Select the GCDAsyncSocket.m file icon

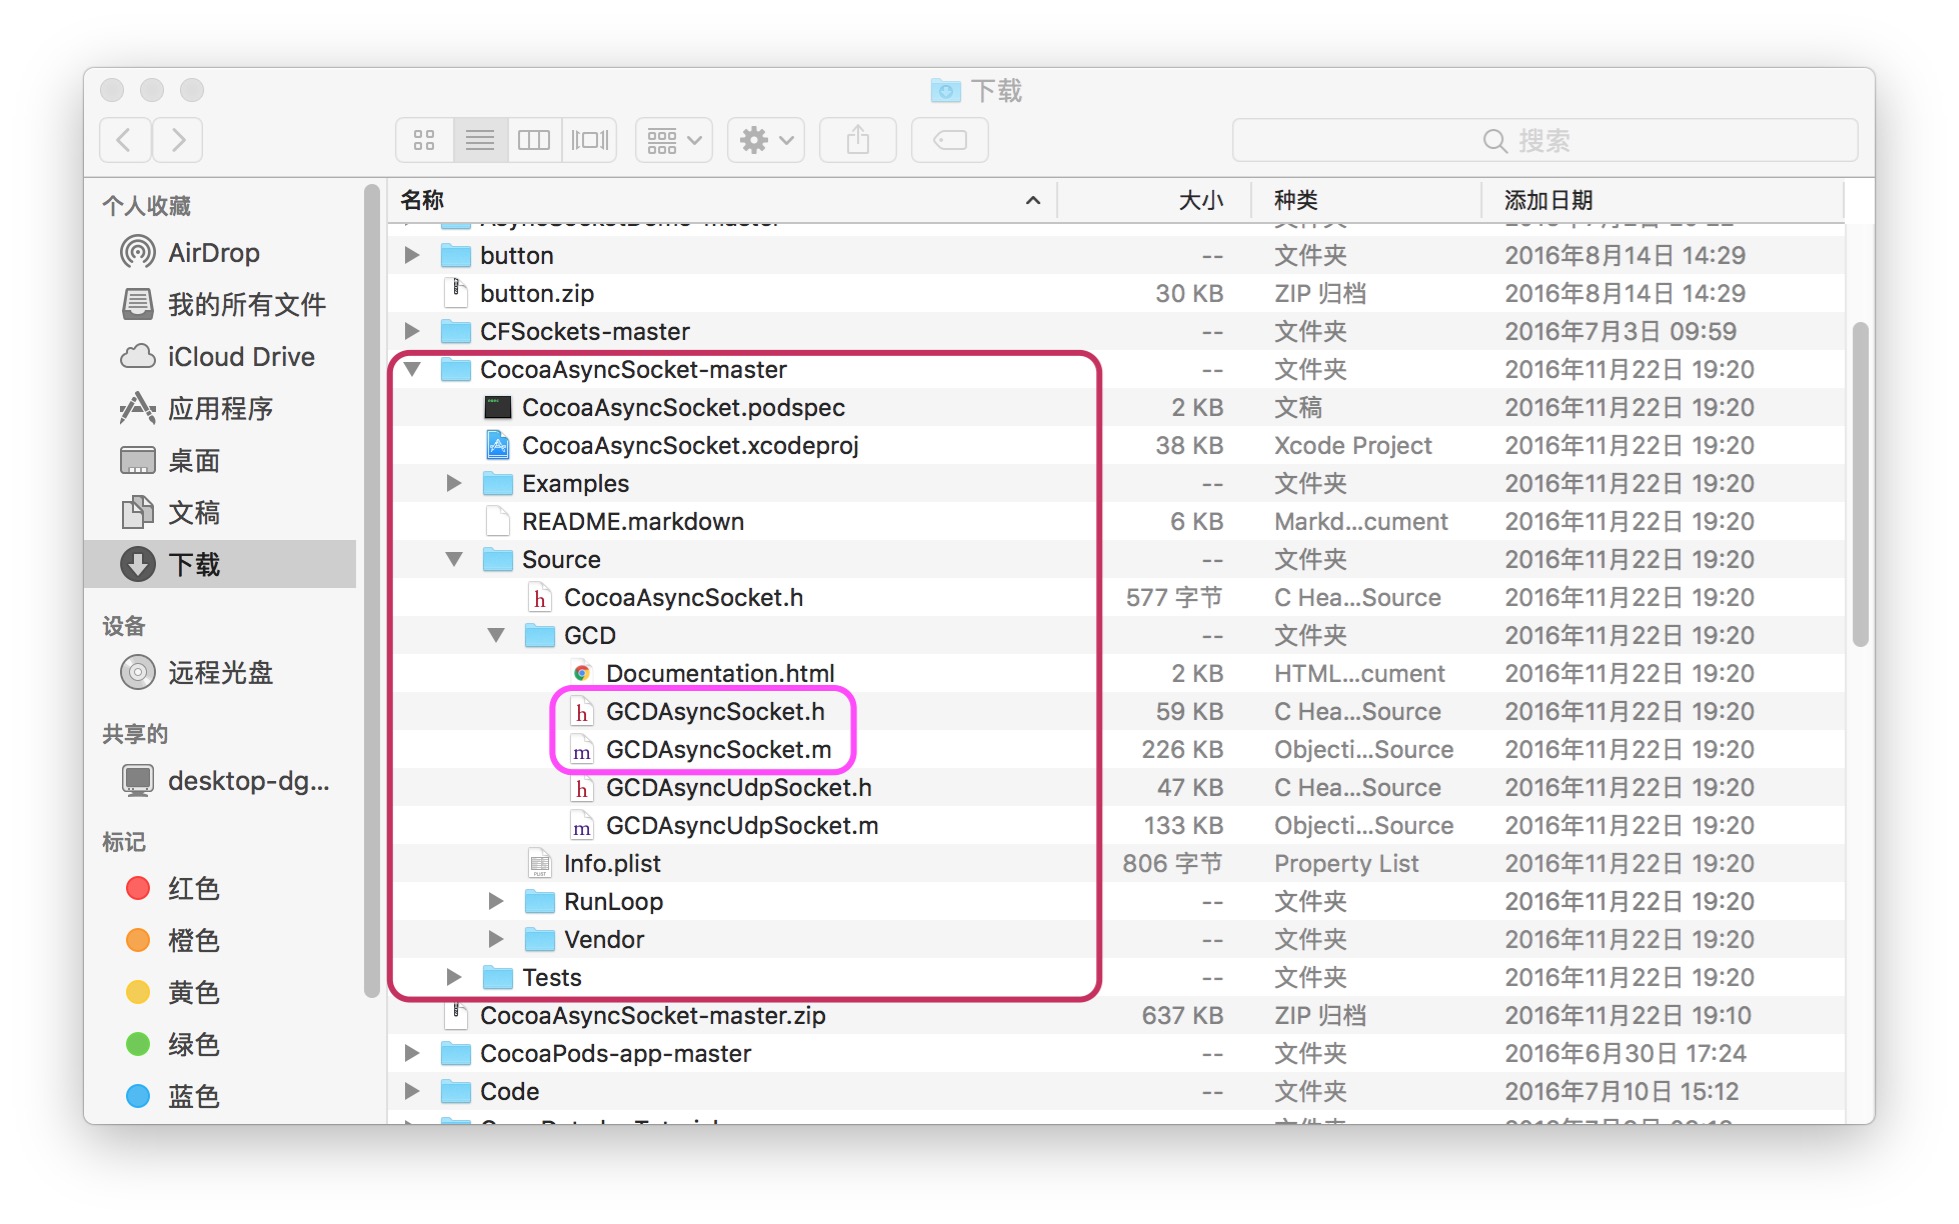pos(581,749)
